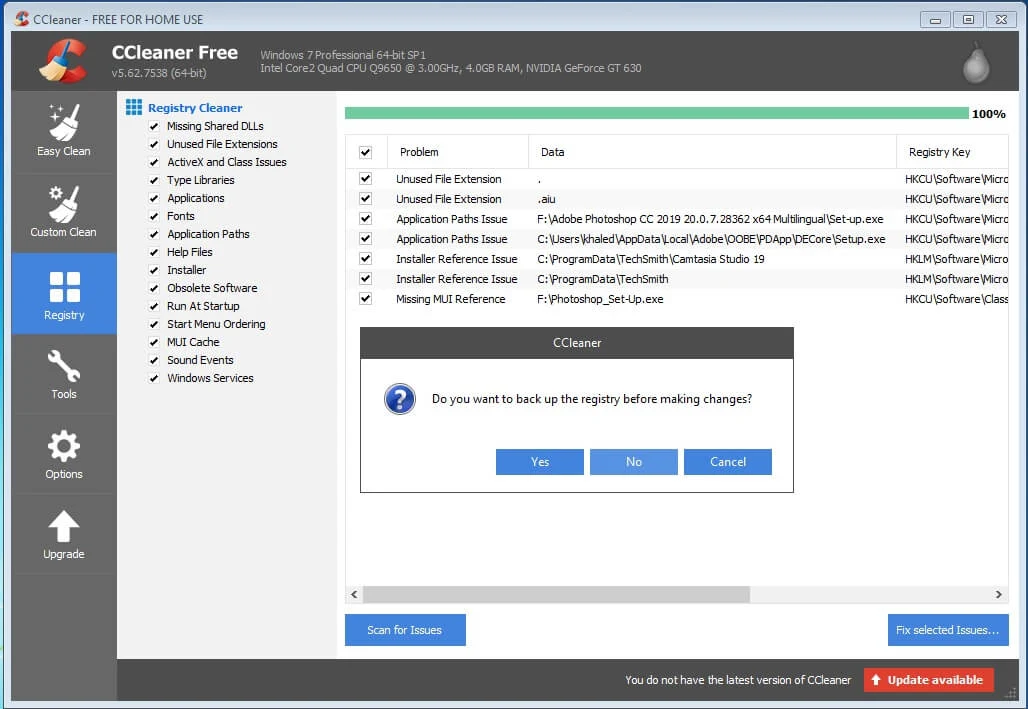Open the Easy Clean section
Viewport: 1028px width, 709px height.
[64, 131]
